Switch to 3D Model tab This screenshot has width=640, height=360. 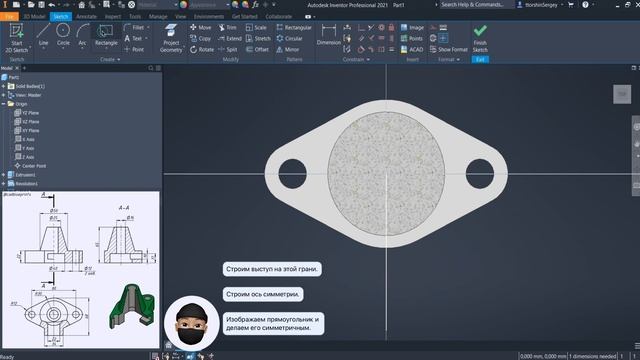(34, 17)
